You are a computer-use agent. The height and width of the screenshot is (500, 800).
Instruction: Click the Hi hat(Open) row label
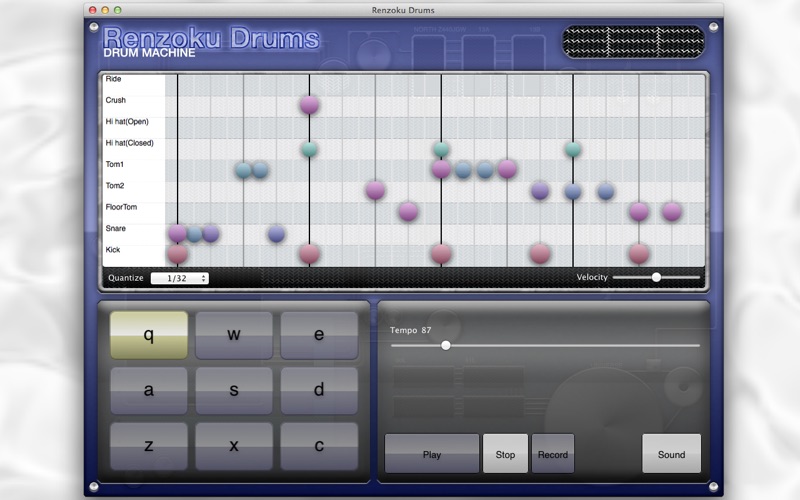pos(127,121)
